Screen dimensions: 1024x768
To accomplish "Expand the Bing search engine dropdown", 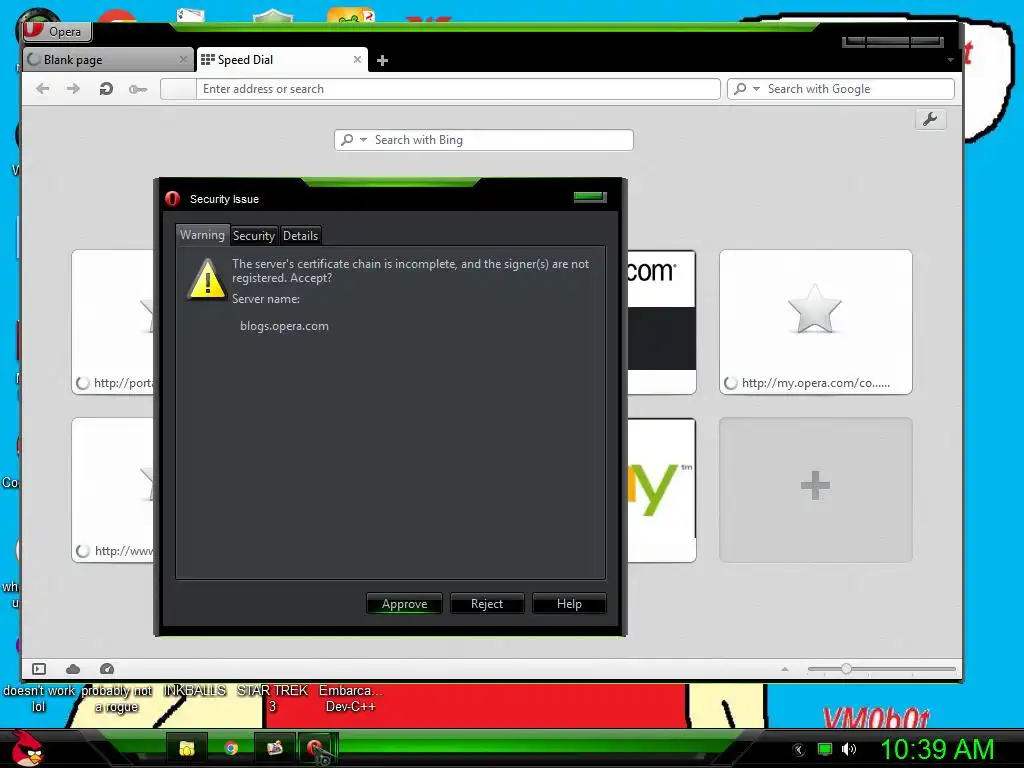I will [363, 140].
